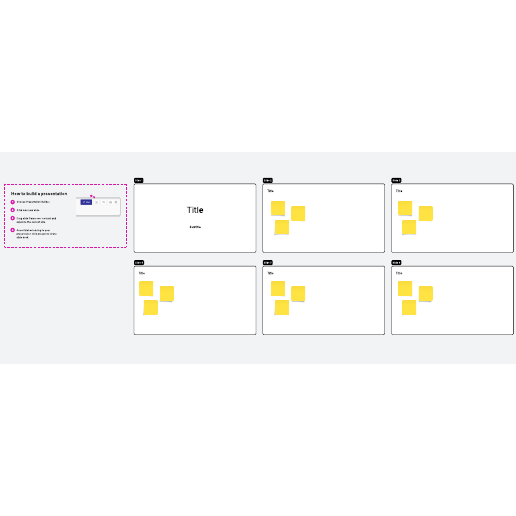Select the Slide 3 label tag
Viewport: 516px width, 516px height.
[x=396, y=180]
